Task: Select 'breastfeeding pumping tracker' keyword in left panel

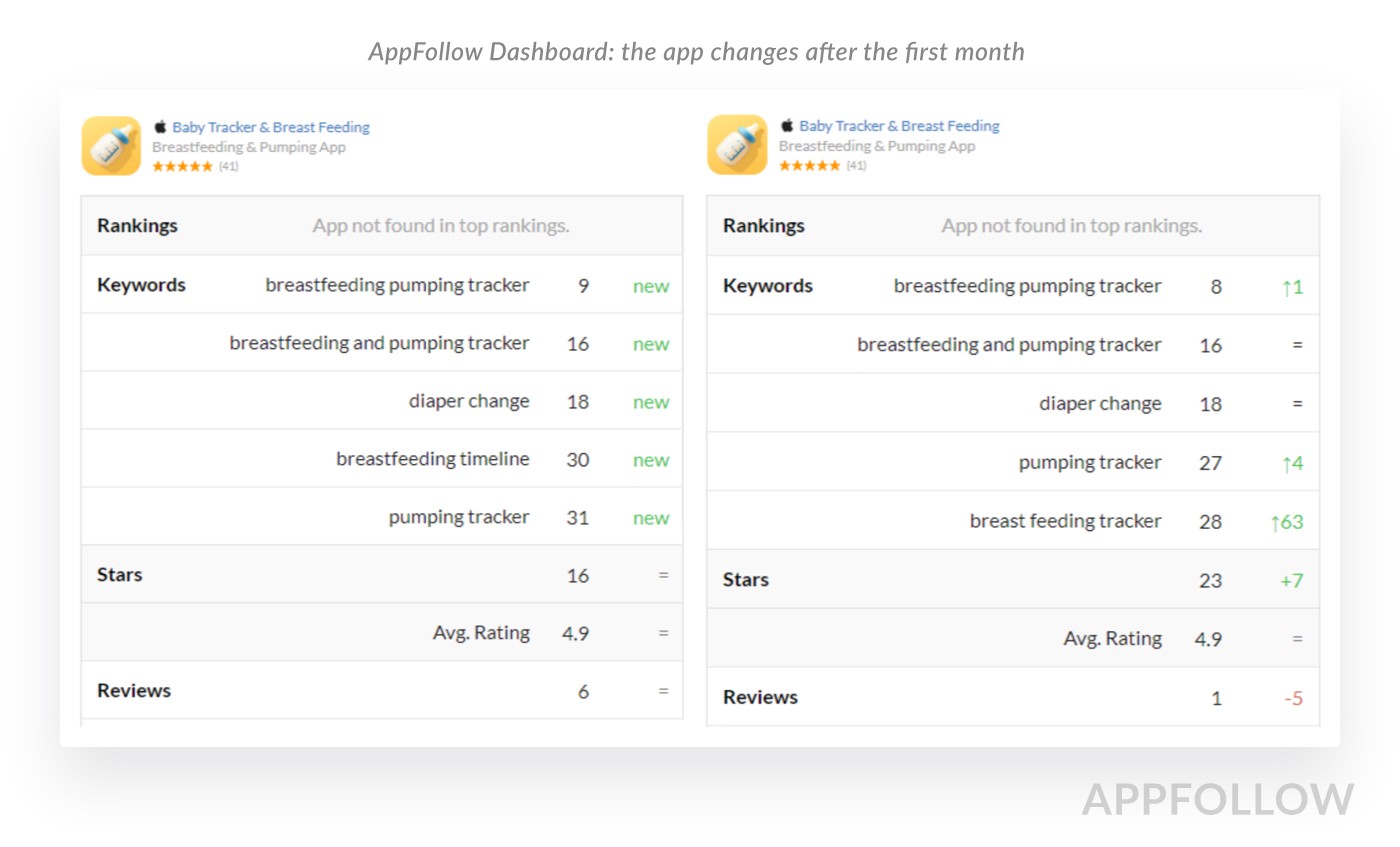Action: pos(397,285)
